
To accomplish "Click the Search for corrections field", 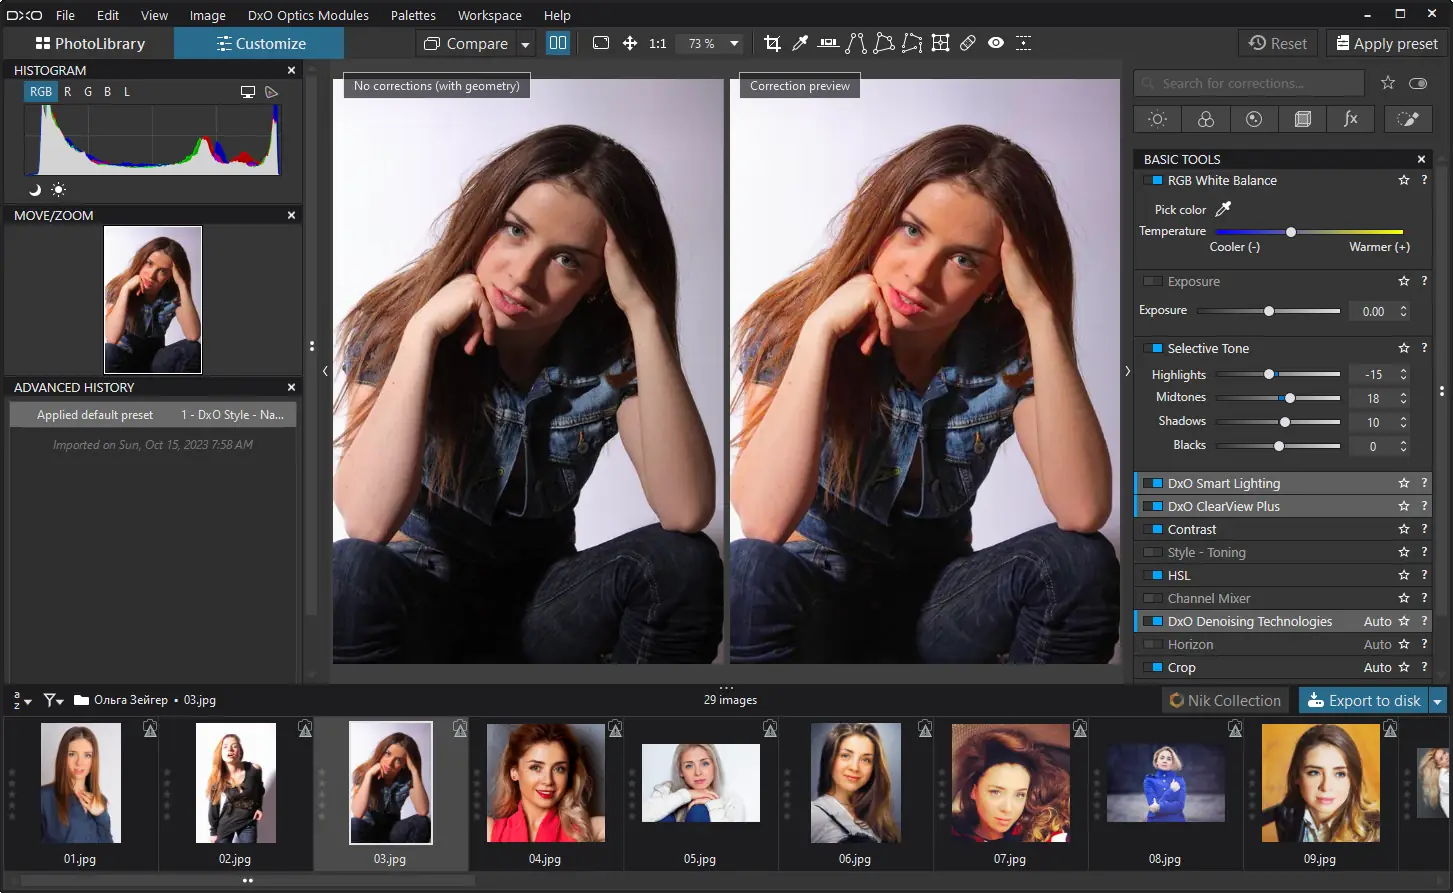I will tap(1250, 83).
